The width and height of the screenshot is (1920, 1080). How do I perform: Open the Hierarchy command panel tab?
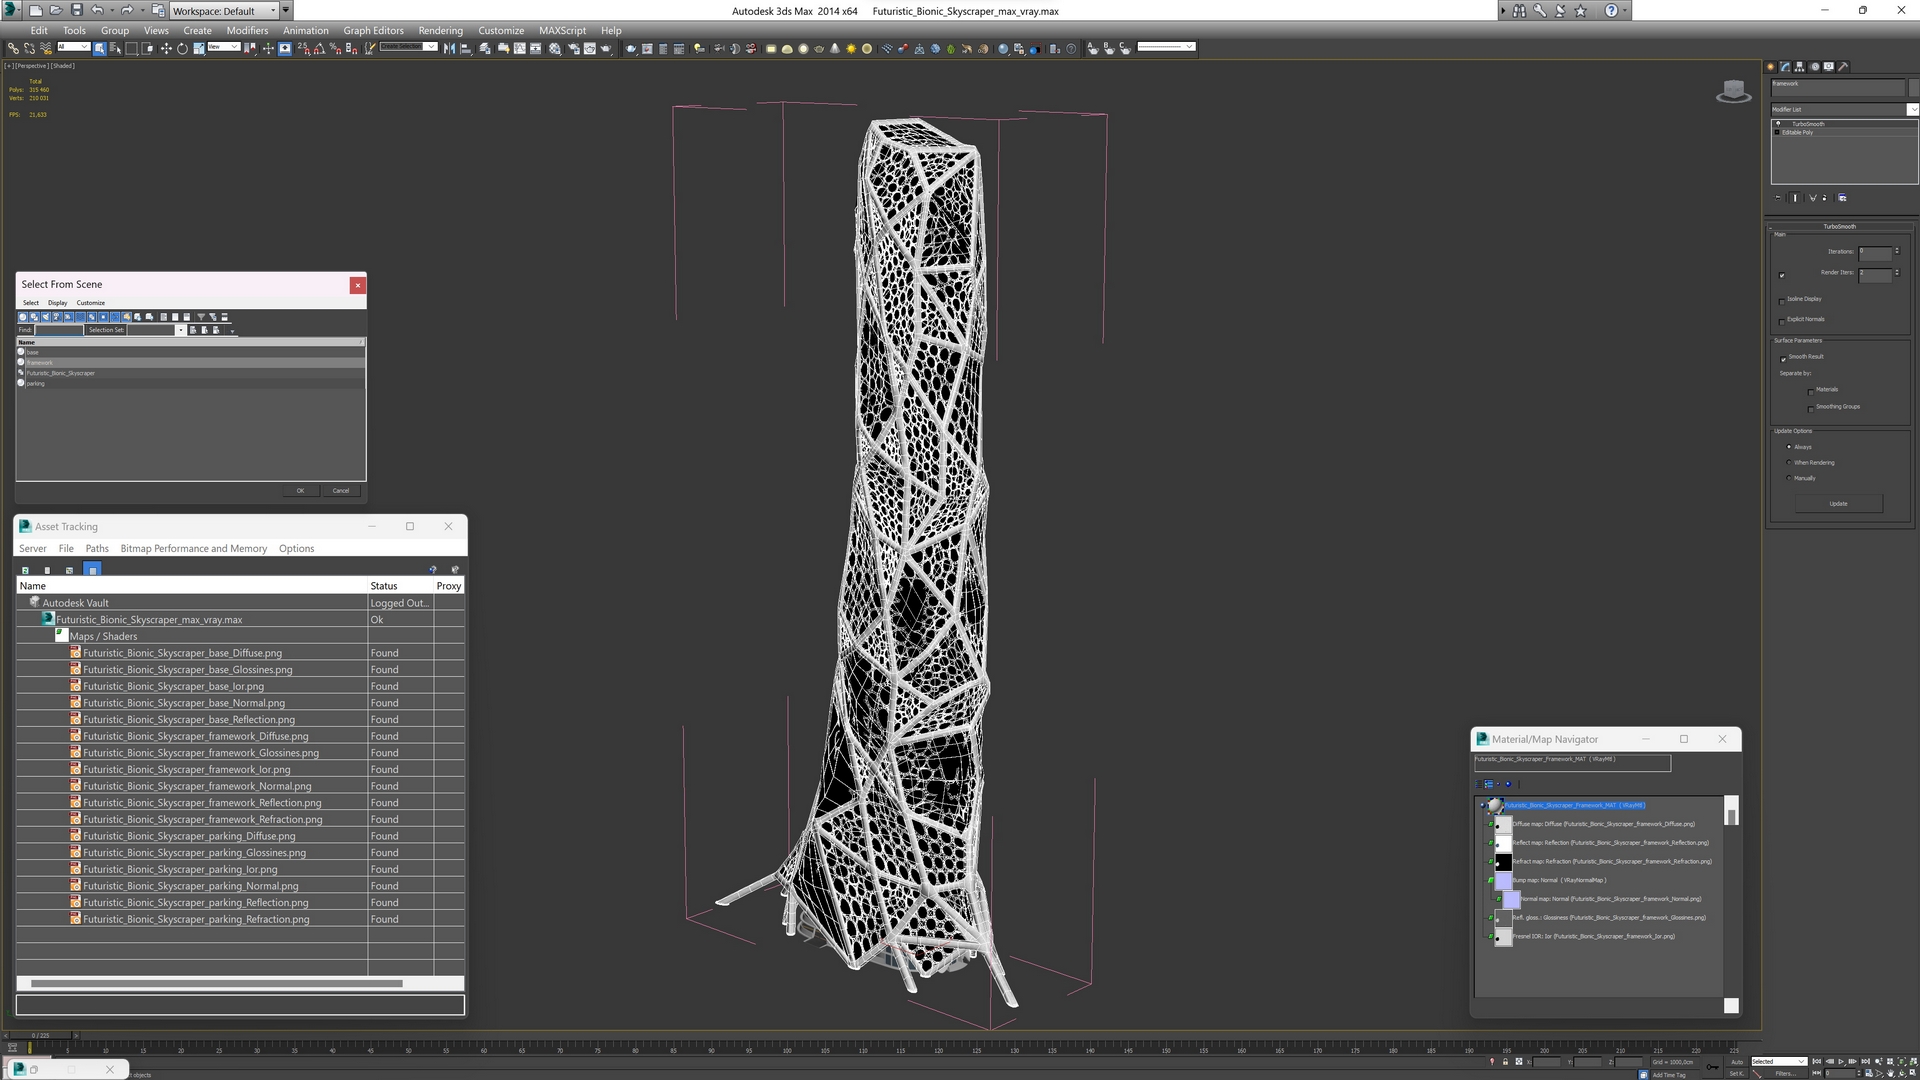click(1800, 67)
